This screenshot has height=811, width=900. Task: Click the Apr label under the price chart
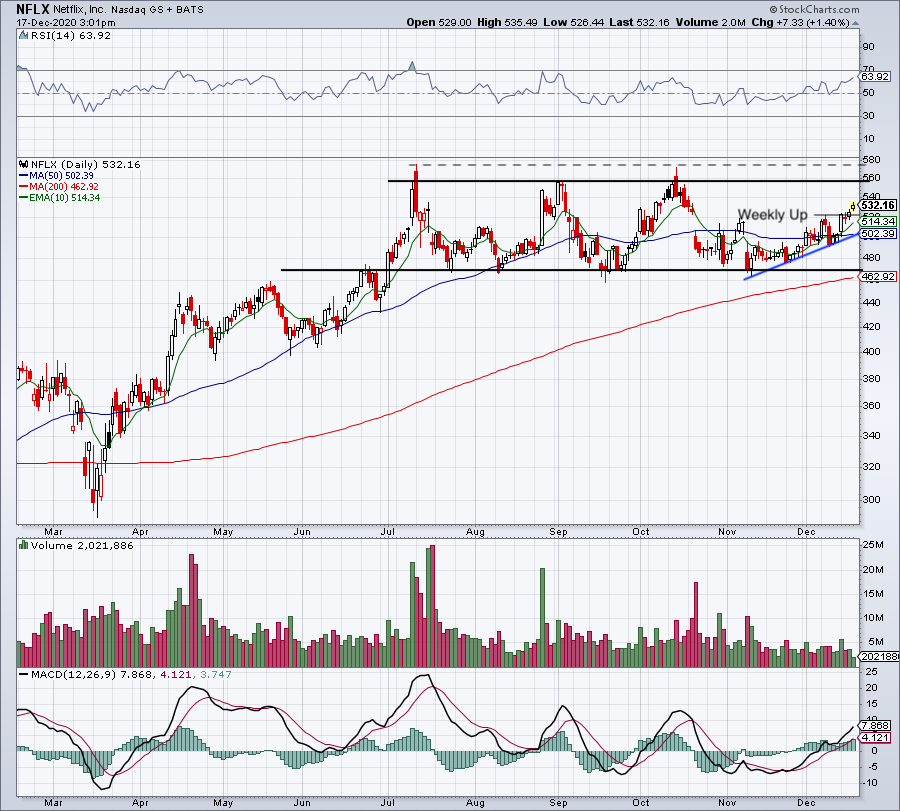click(140, 531)
